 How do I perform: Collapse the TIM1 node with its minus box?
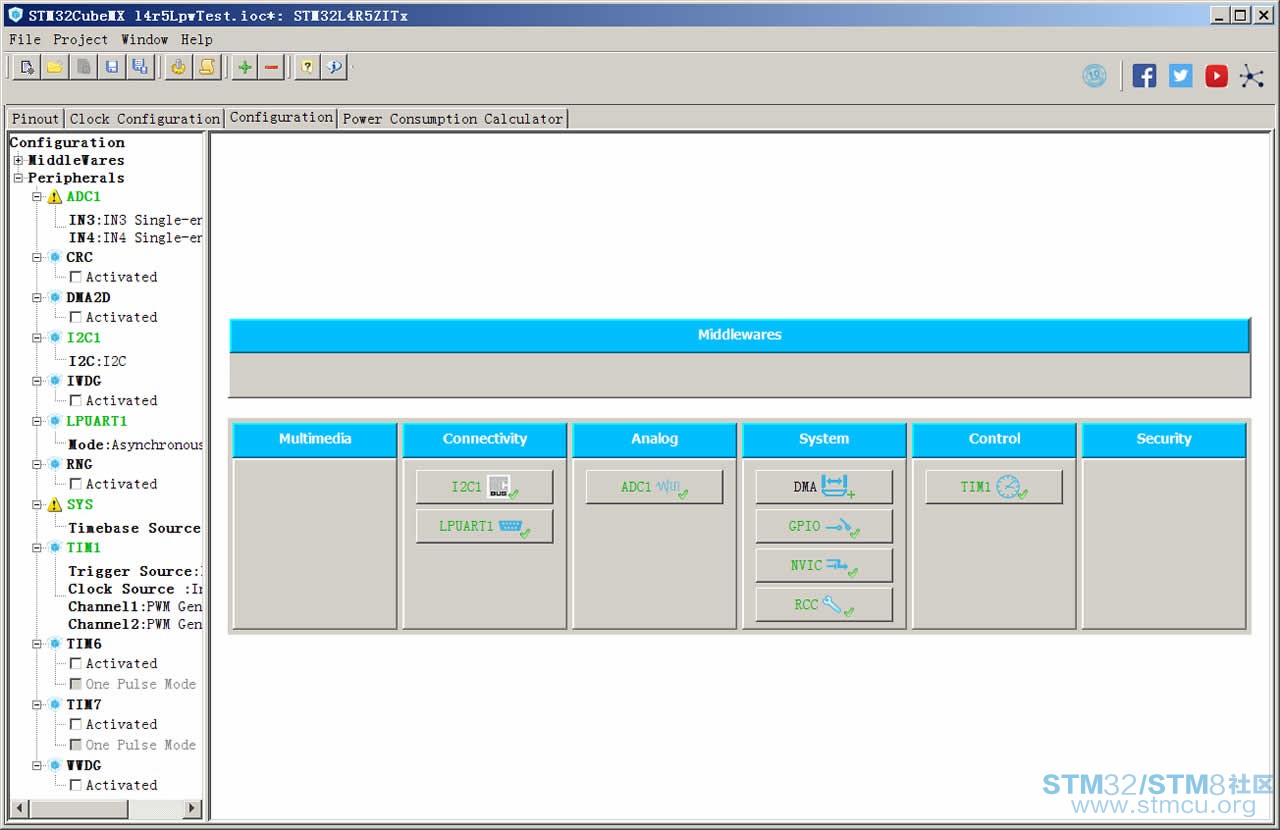coord(38,548)
